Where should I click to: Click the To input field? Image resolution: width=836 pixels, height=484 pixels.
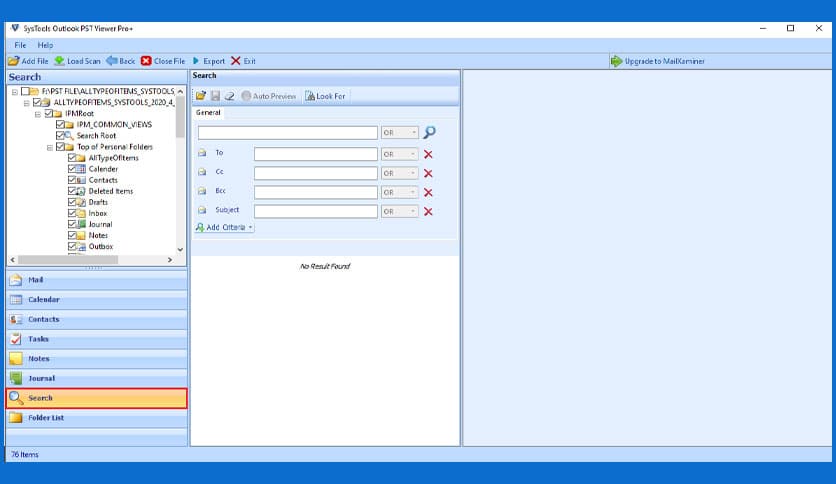coord(316,155)
